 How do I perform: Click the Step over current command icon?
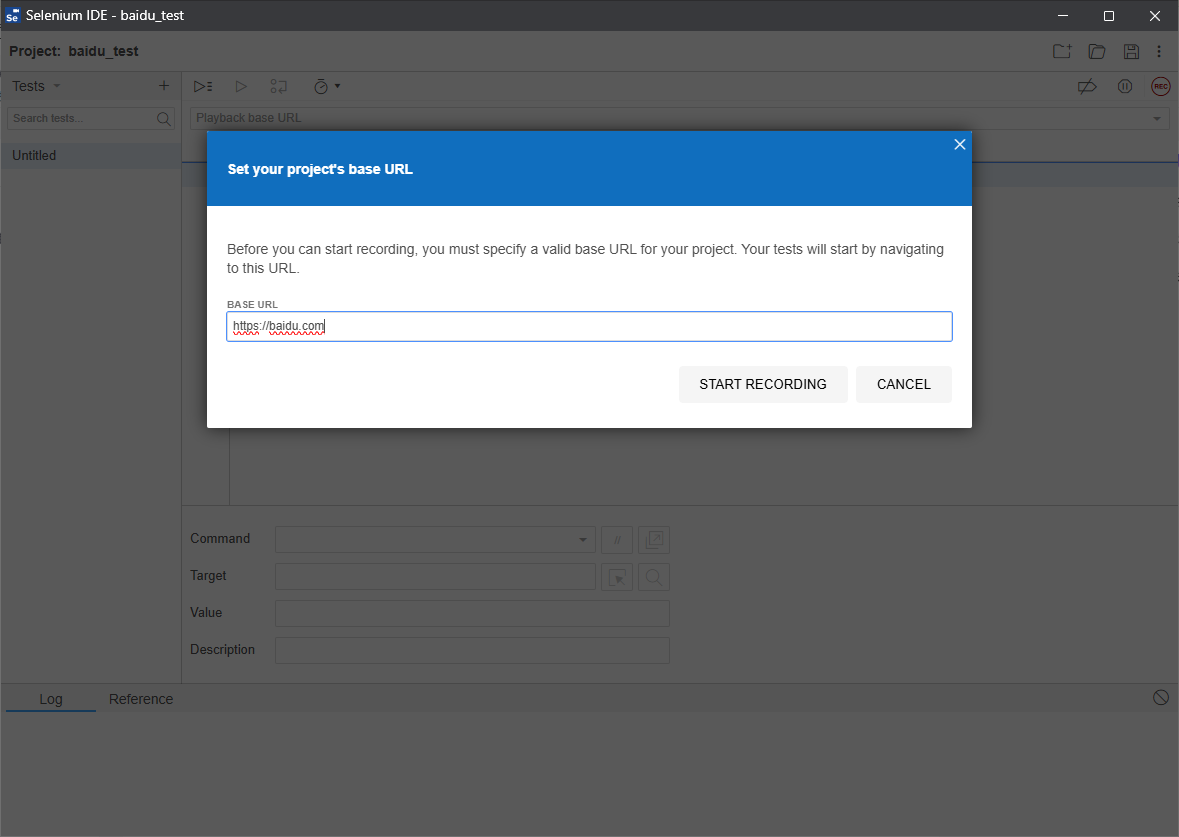pos(278,86)
